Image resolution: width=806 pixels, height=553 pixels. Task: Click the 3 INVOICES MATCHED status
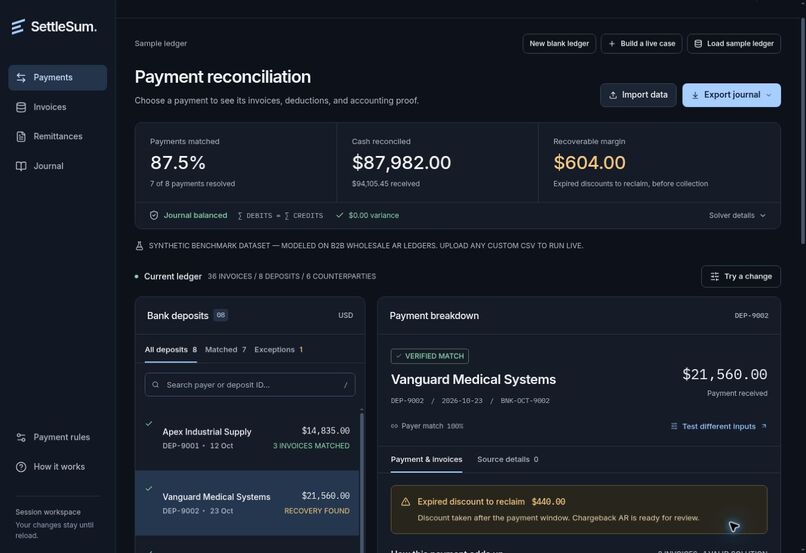click(x=311, y=446)
